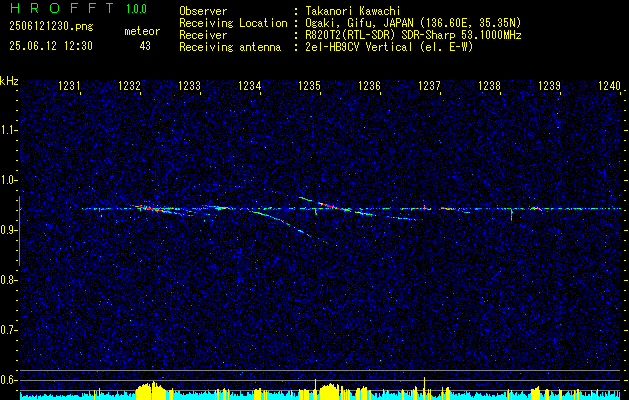Click the Receiving antenna label
The height and width of the screenshot is (400, 629).
(x=230, y=47)
